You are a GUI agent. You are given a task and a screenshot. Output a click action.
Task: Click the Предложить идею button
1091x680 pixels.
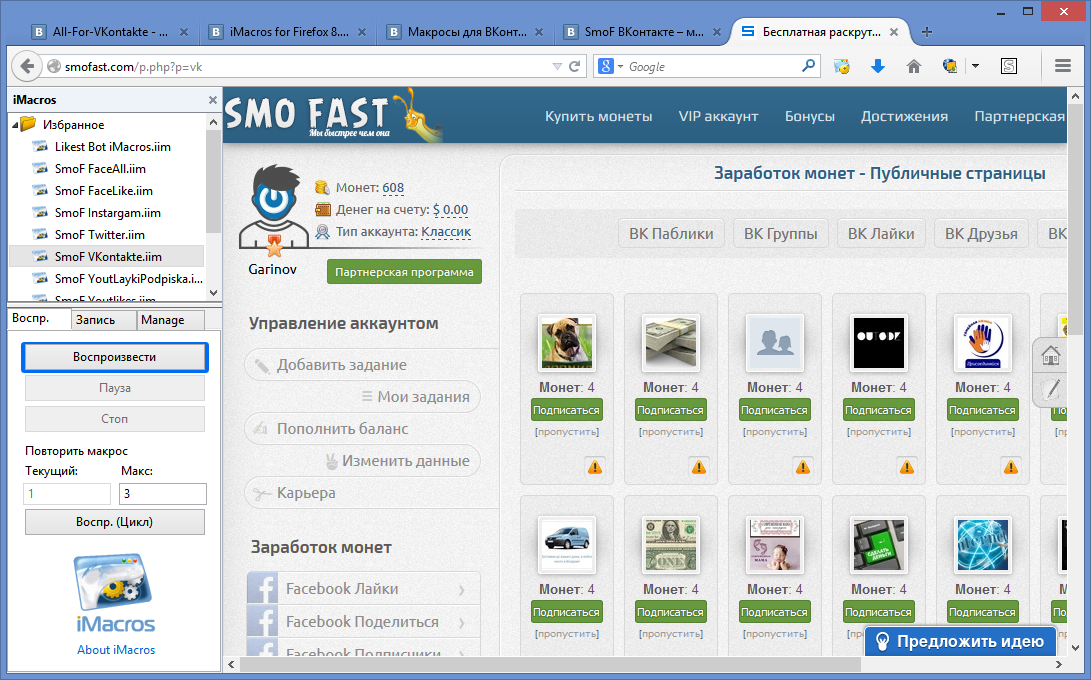click(x=961, y=641)
